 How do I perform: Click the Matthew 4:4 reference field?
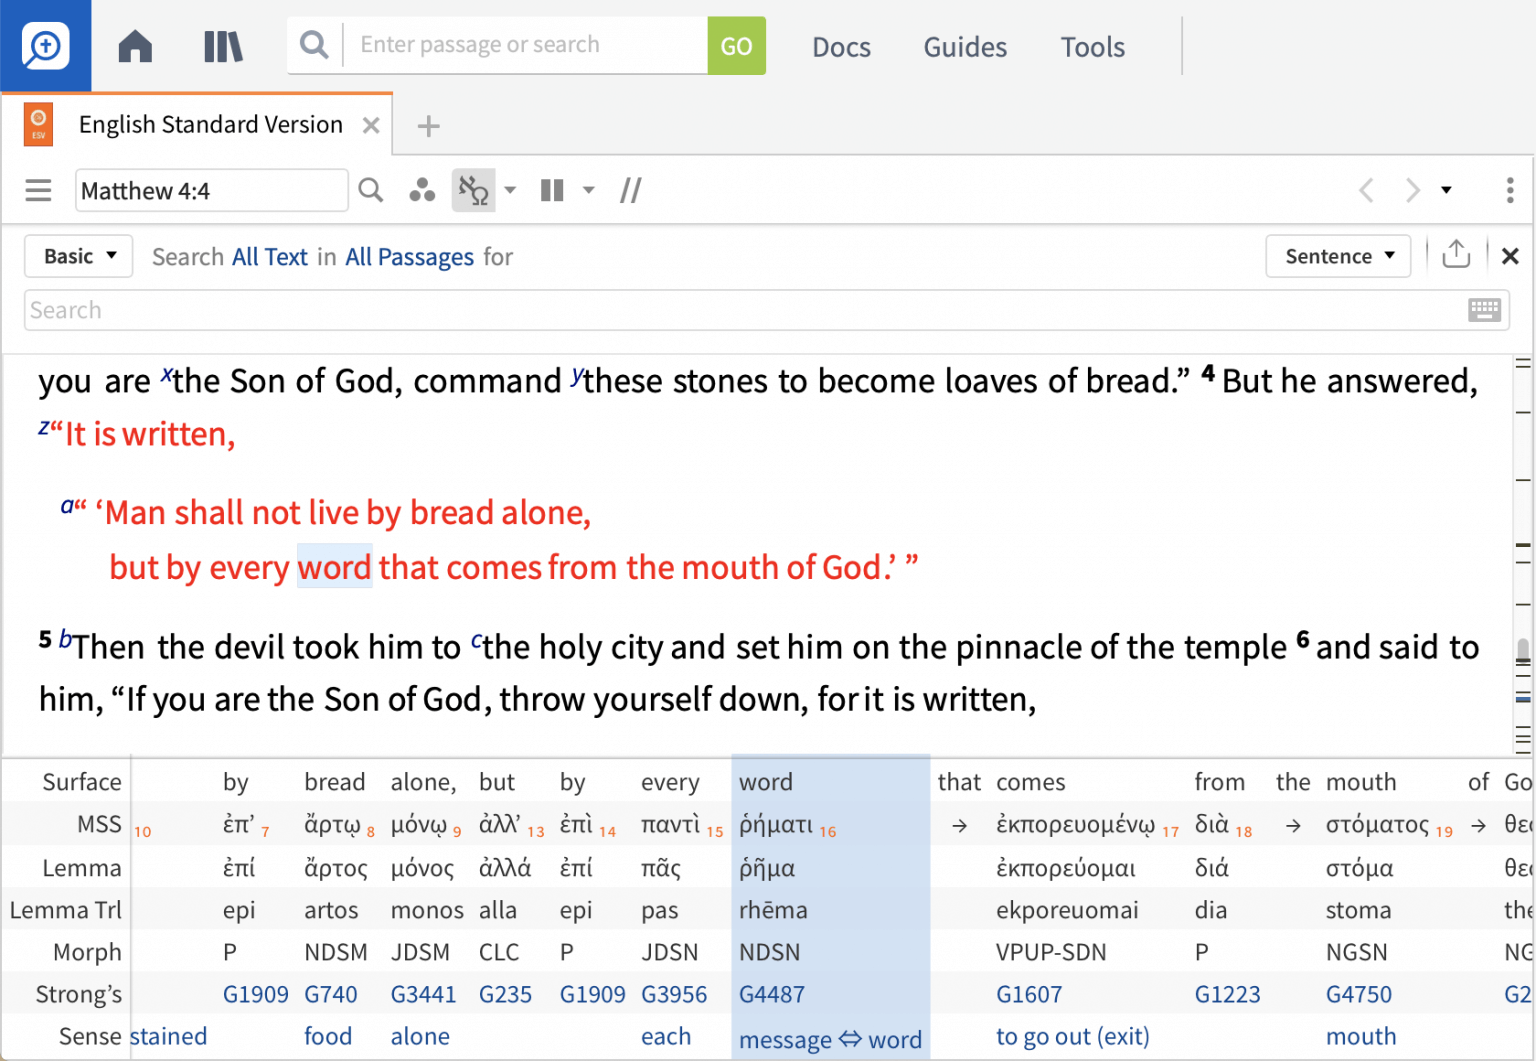click(x=211, y=190)
